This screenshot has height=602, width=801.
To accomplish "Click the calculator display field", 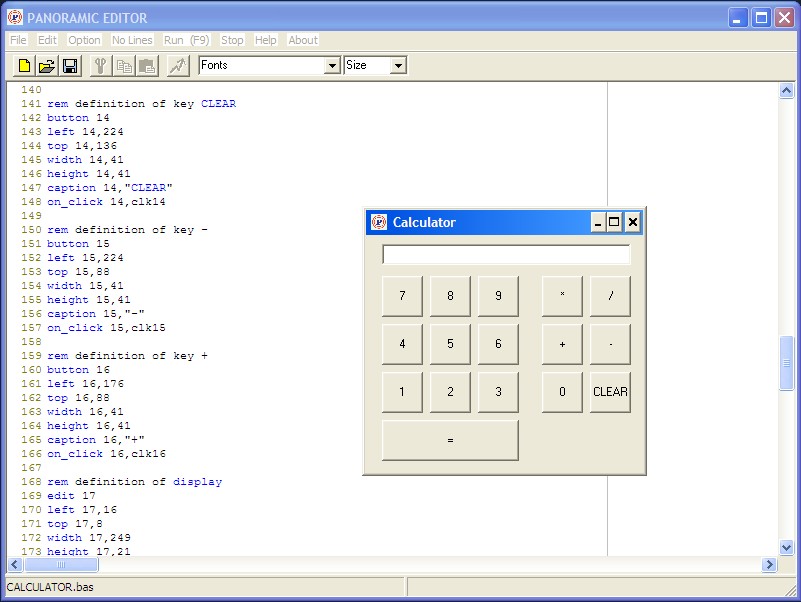I will [x=506, y=254].
